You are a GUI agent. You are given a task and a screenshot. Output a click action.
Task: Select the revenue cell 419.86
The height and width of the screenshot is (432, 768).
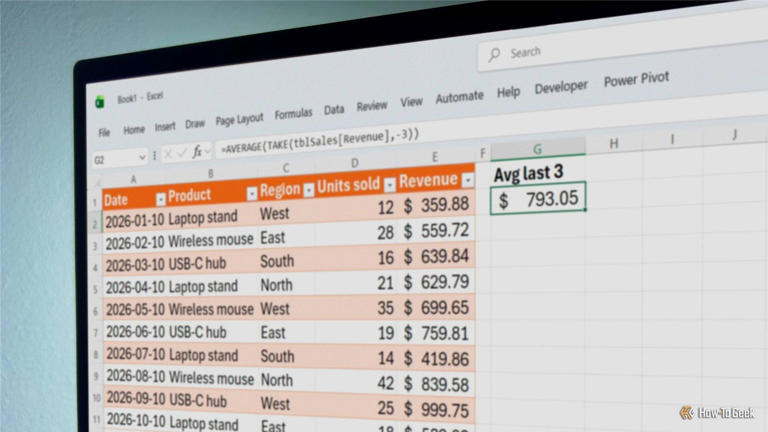point(435,359)
